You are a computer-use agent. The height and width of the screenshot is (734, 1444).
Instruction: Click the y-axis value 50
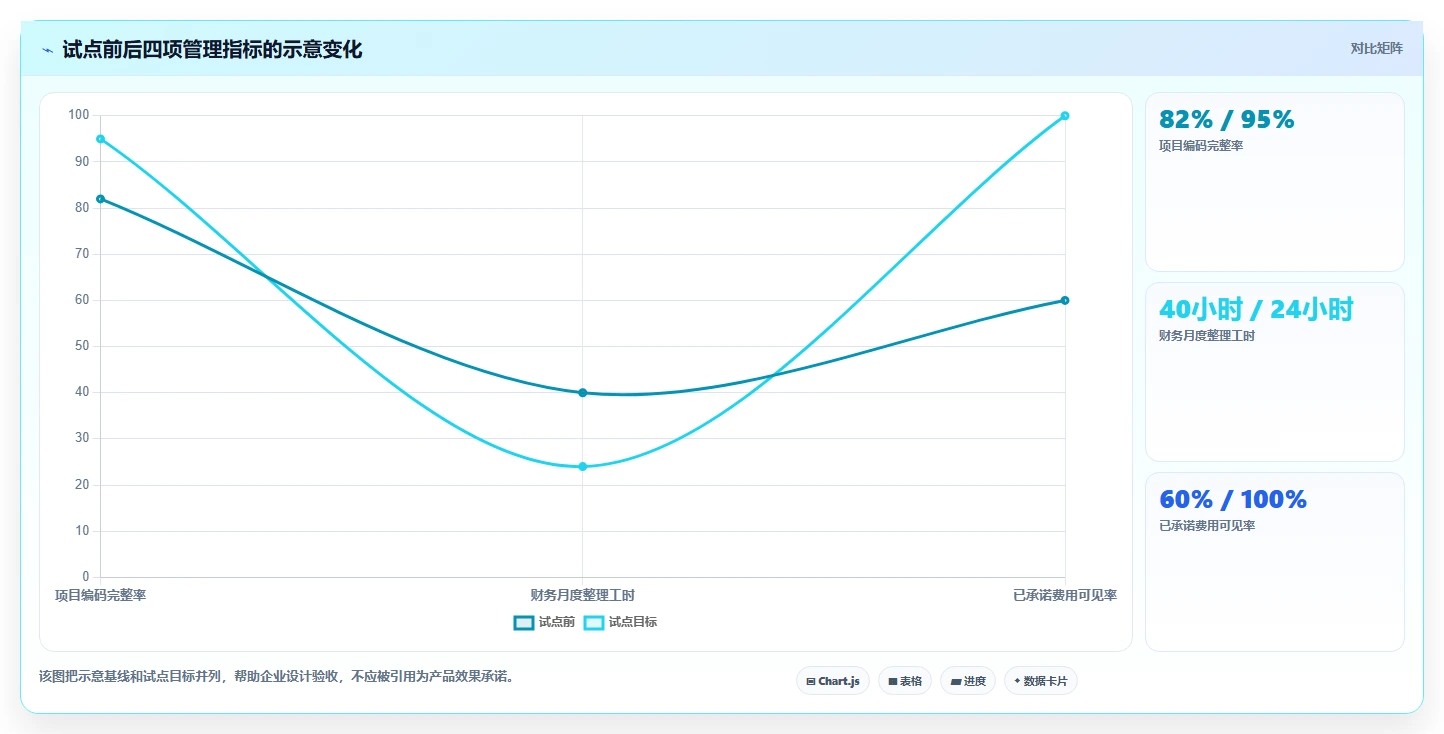tap(83, 346)
